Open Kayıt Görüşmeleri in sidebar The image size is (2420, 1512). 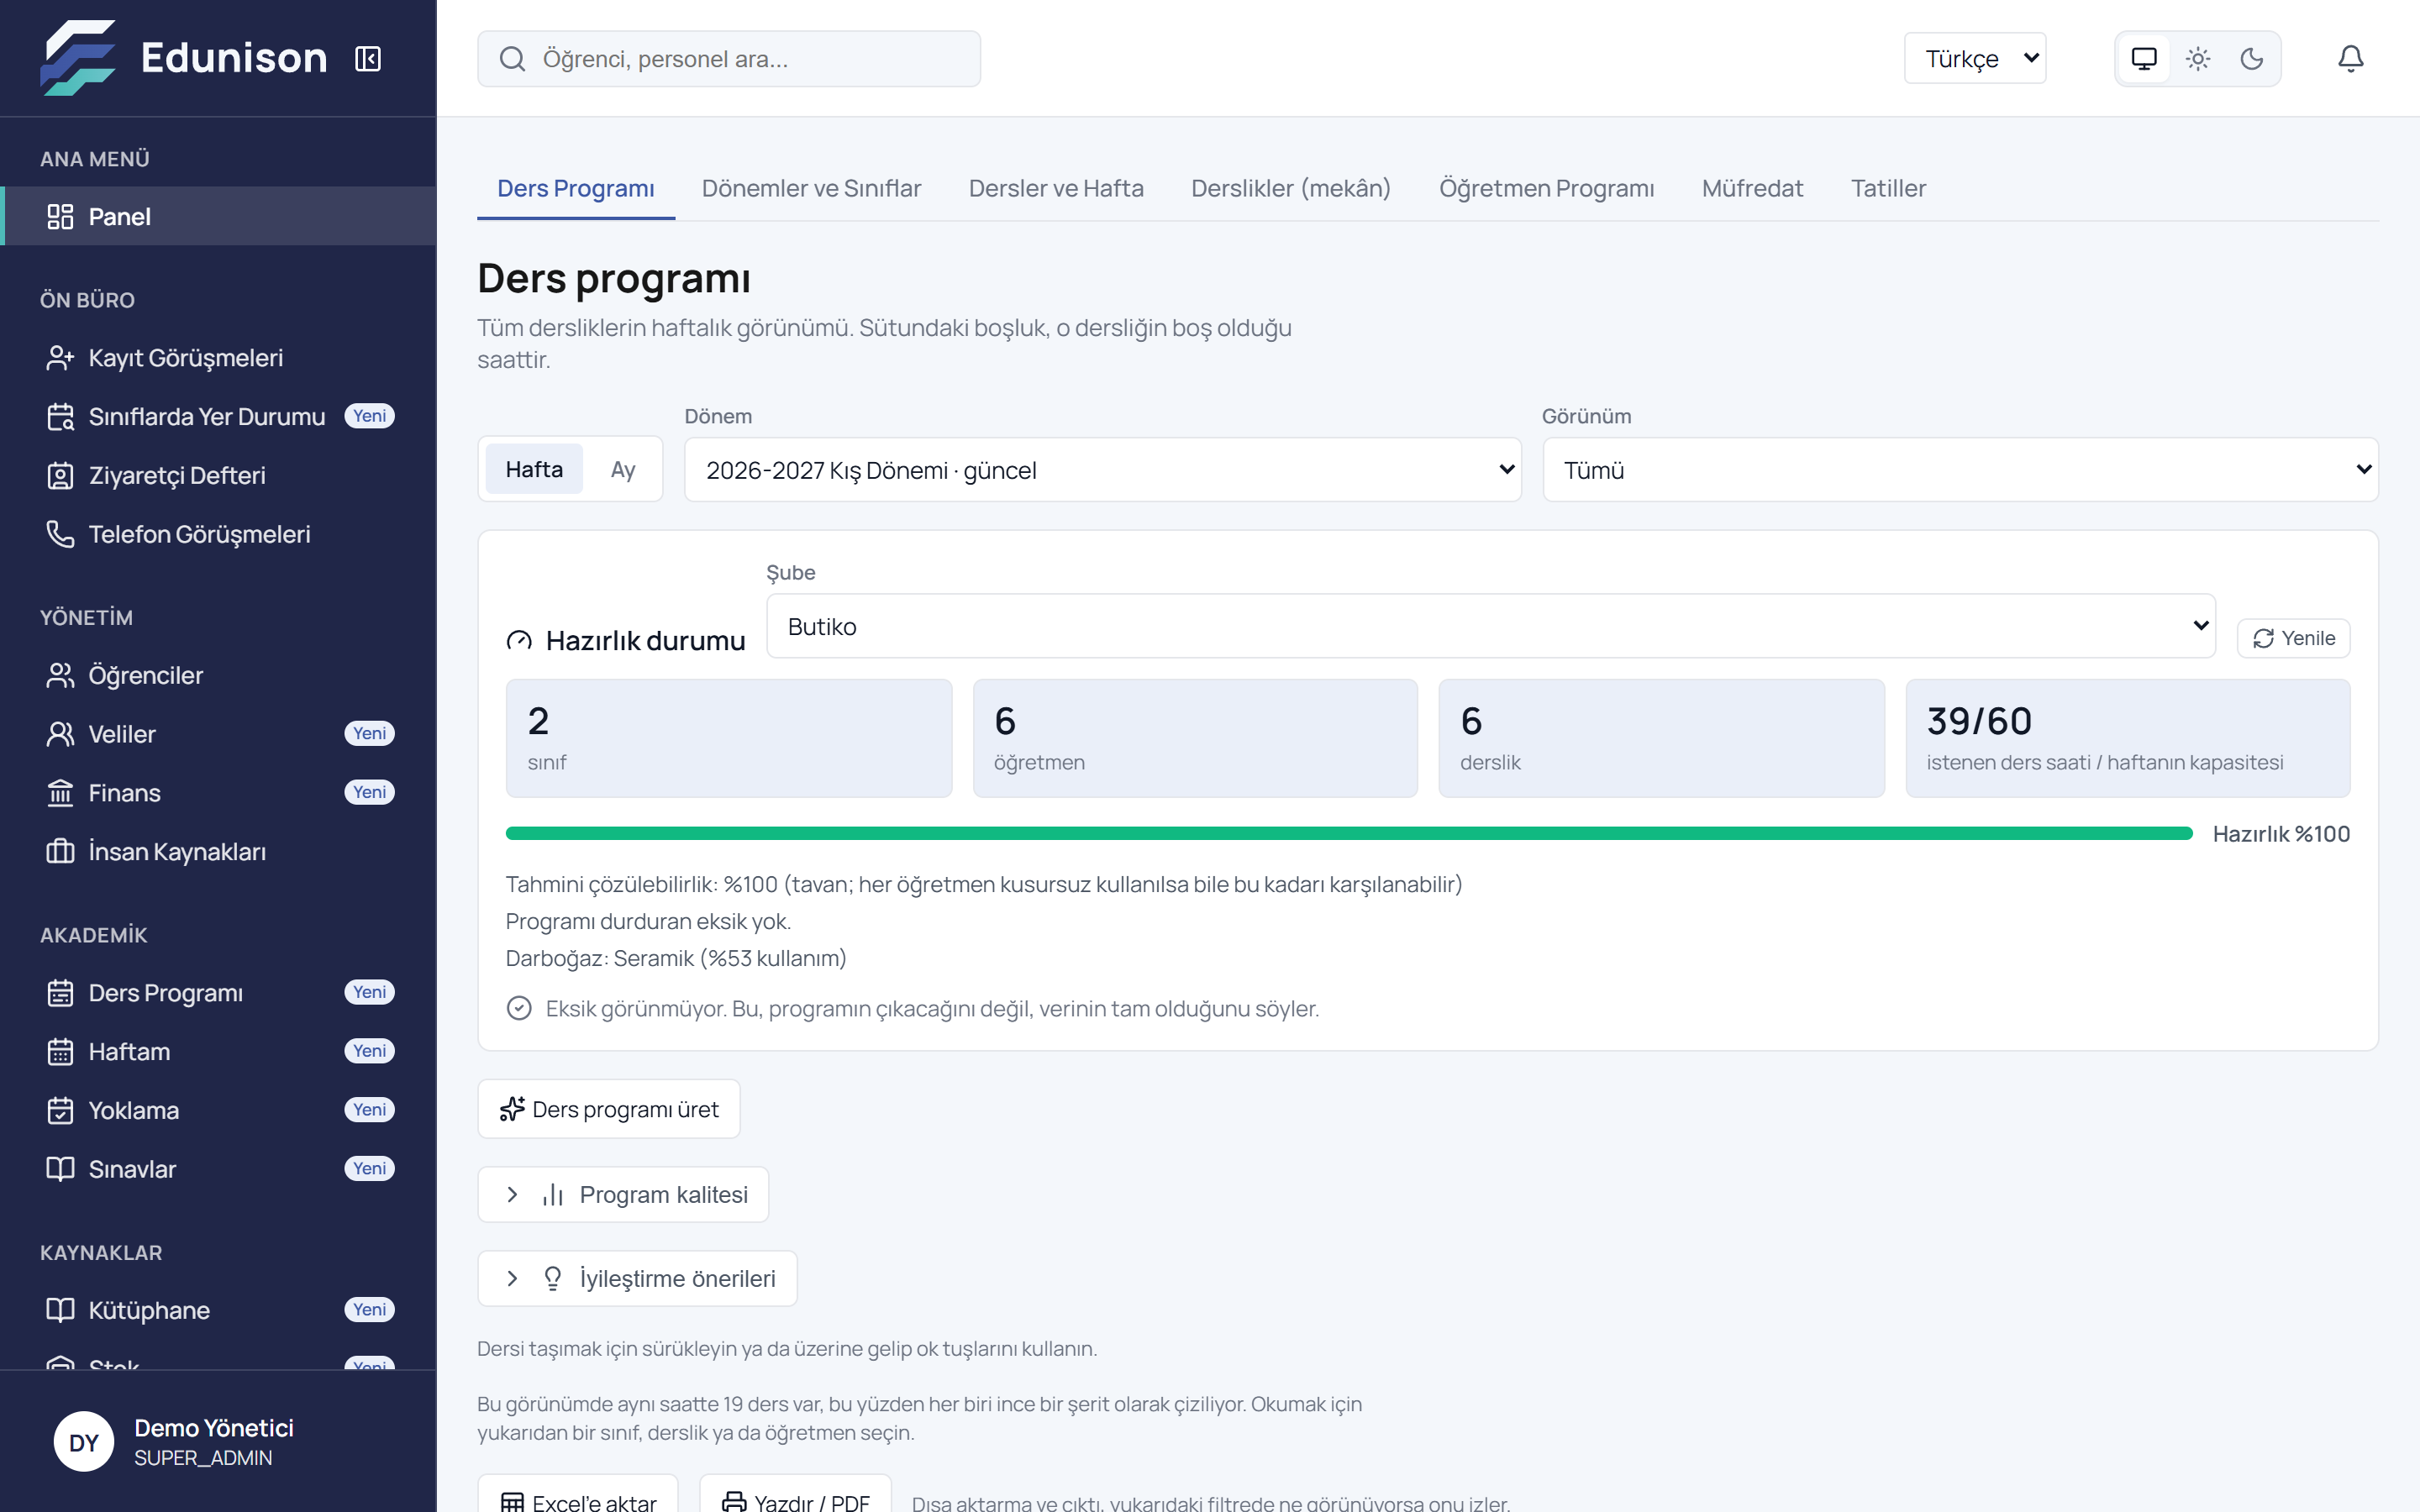pos(219,358)
